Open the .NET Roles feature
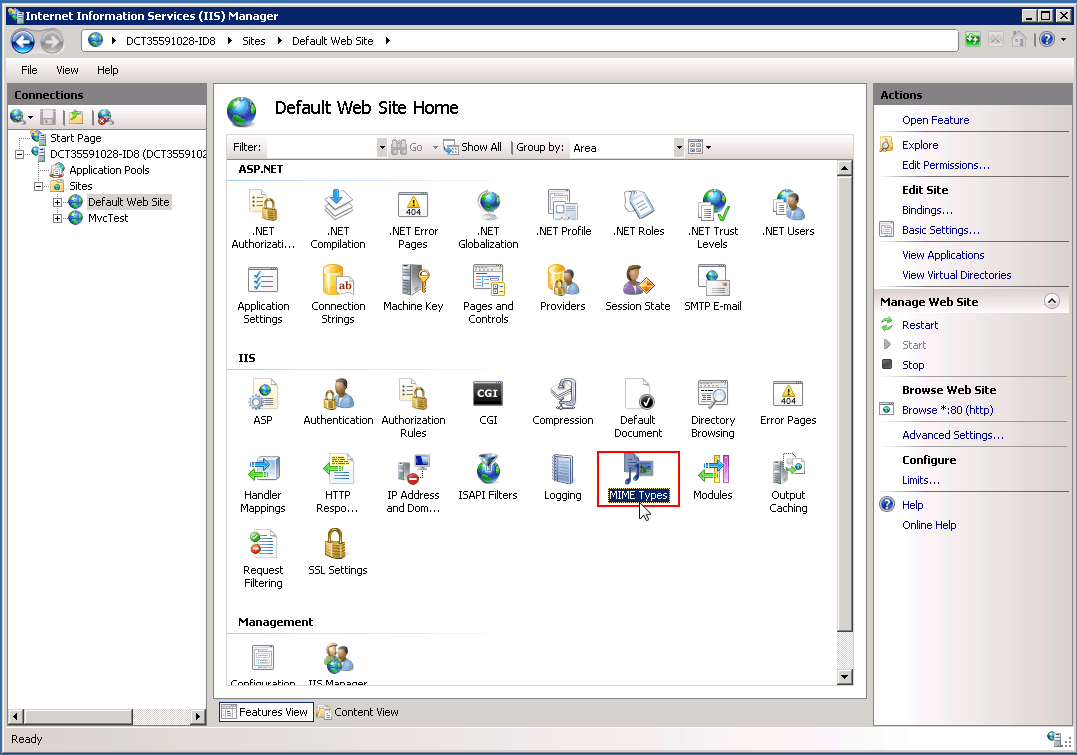The width and height of the screenshot is (1077, 755). (x=638, y=213)
